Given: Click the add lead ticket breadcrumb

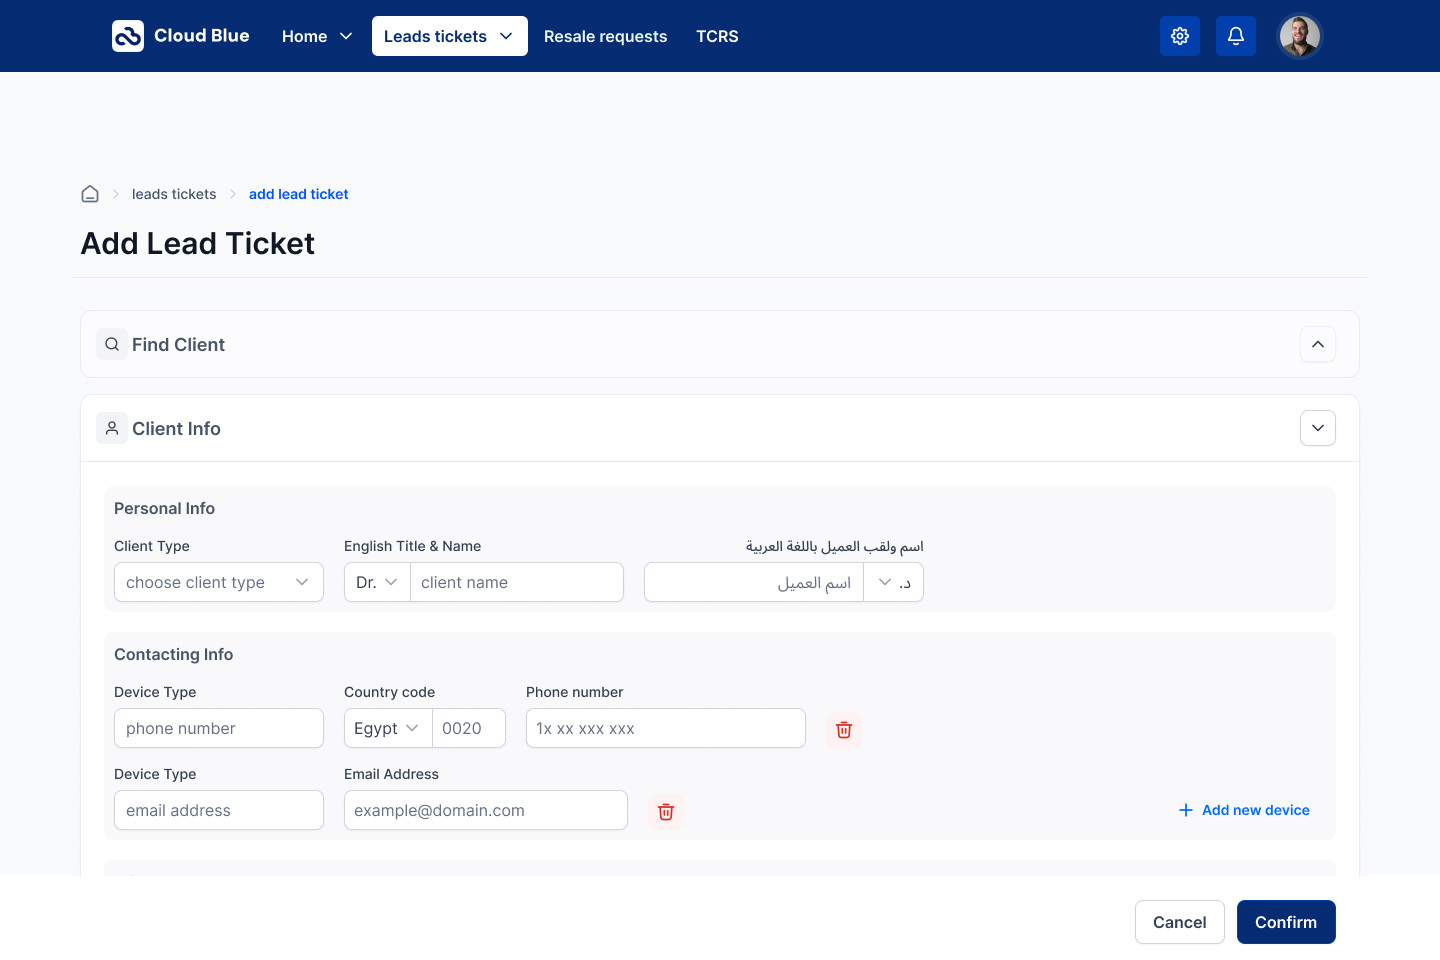Looking at the screenshot, I should 299,194.
